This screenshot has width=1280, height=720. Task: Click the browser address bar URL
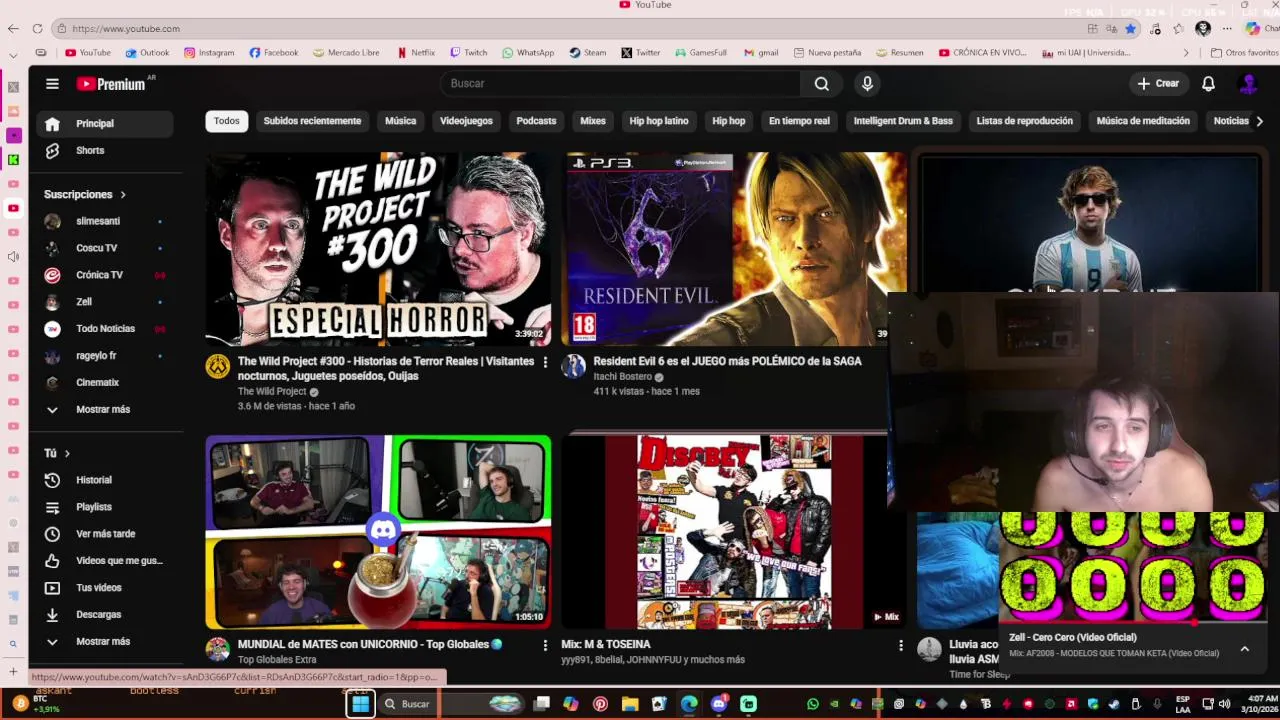126,29
